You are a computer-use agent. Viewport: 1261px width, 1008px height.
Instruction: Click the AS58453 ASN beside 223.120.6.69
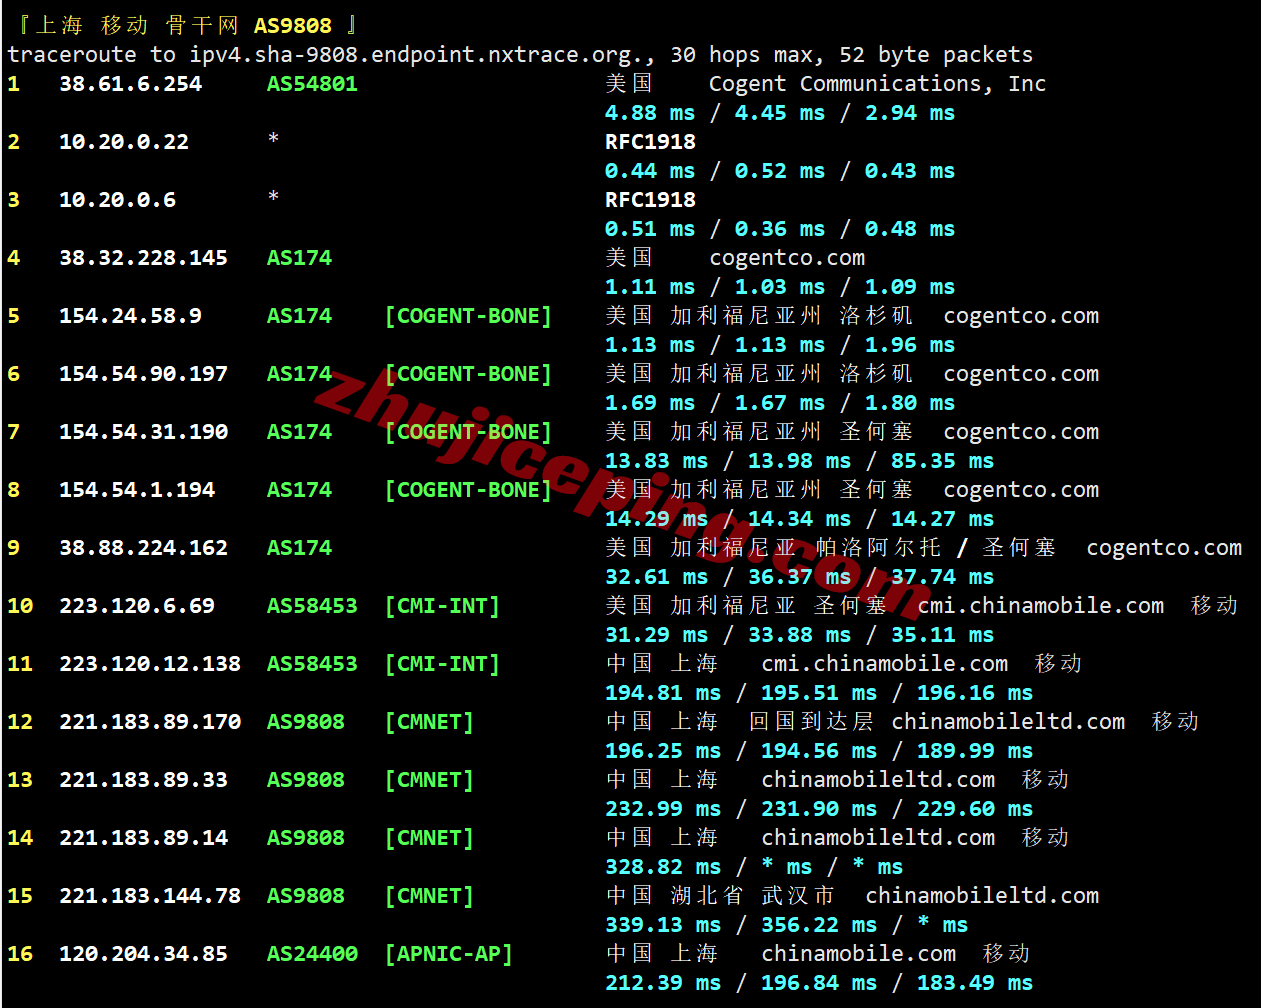[x=312, y=606]
